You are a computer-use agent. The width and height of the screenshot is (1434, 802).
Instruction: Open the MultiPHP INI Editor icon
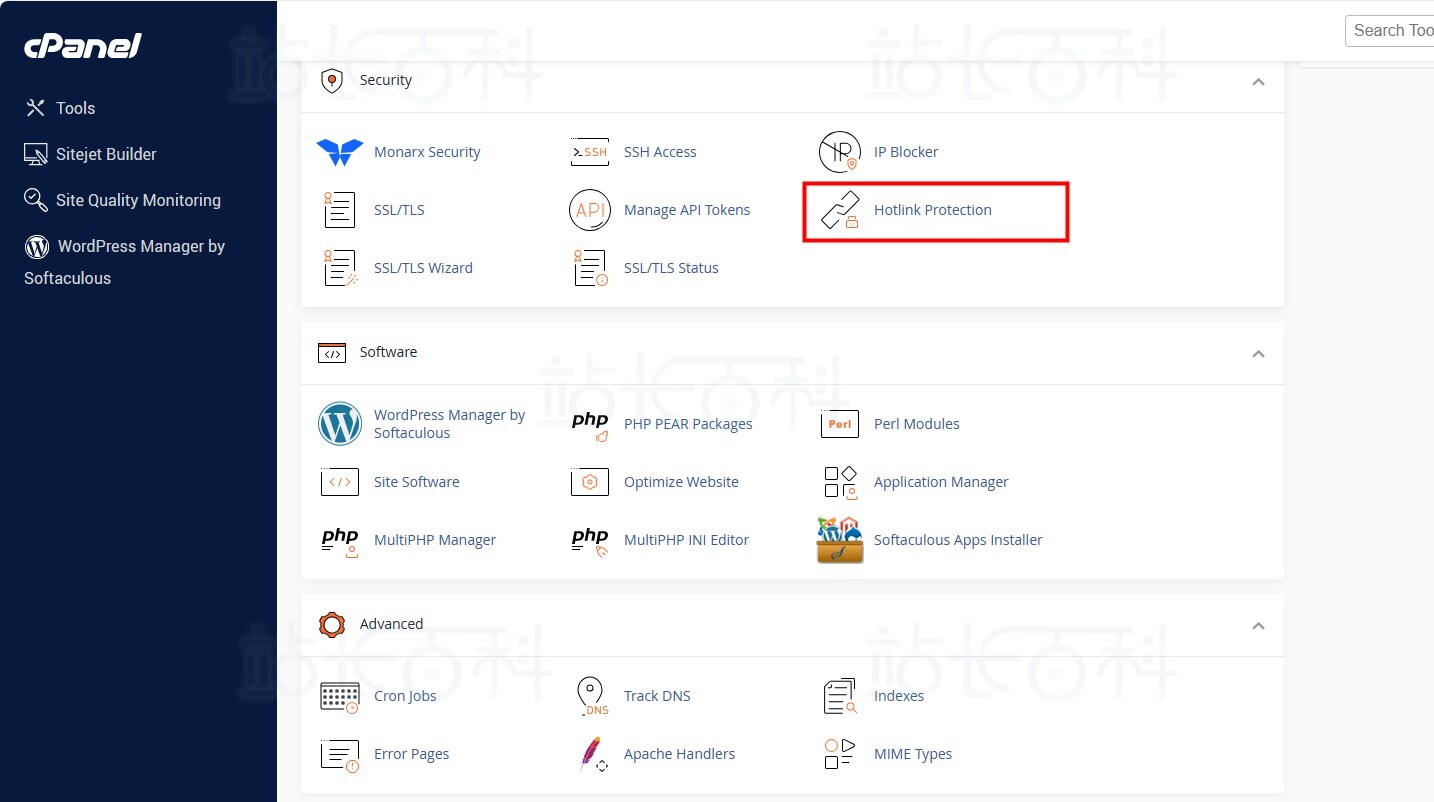coord(589,540)
